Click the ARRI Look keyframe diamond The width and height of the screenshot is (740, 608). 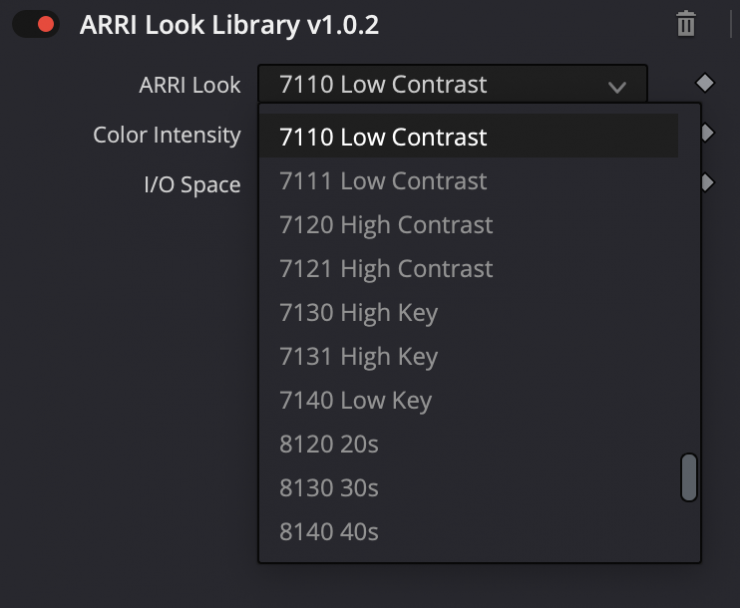705,83
